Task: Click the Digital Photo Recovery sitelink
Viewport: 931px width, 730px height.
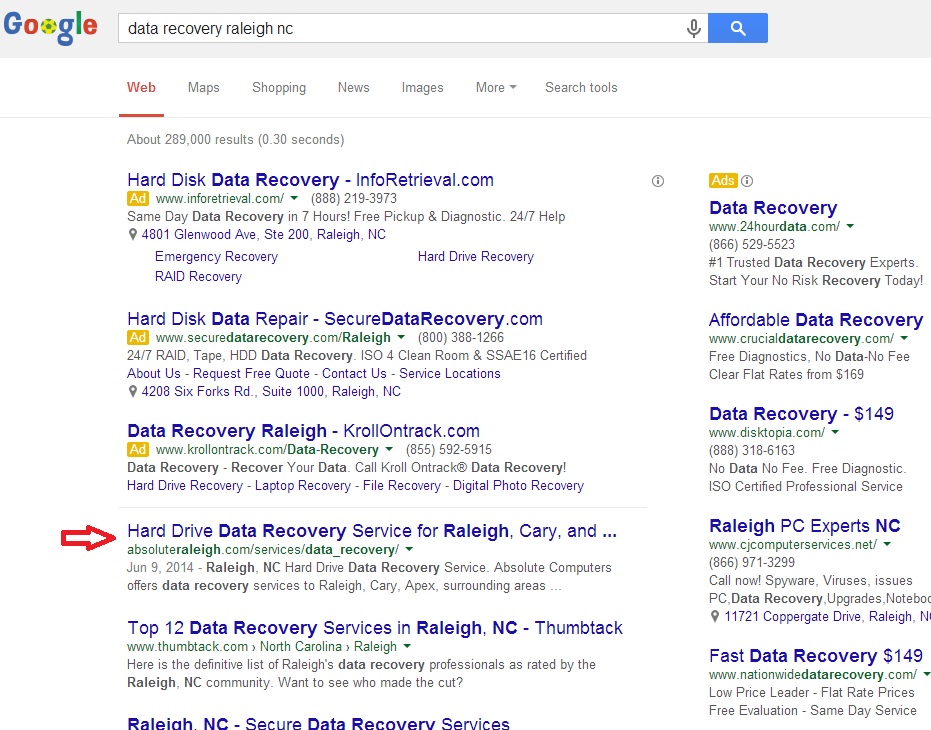Action: (518, 486)
